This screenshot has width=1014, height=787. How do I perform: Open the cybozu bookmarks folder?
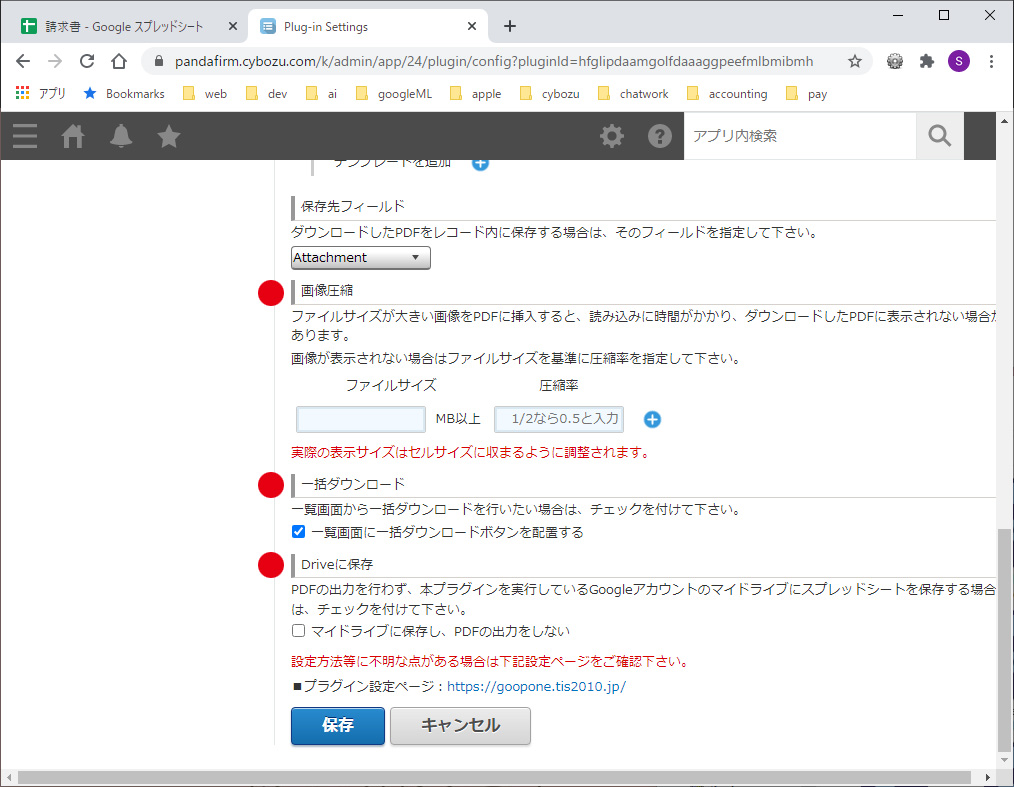click(x=550, y=94)
